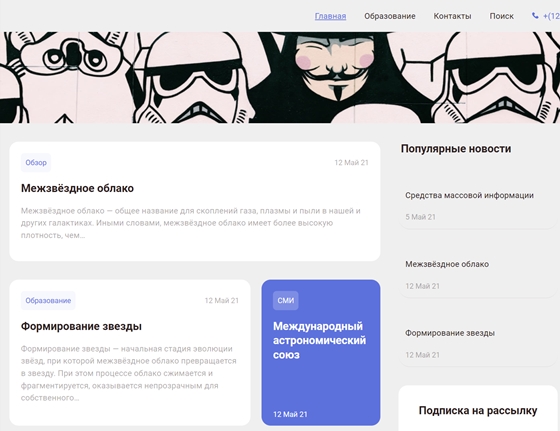Image resolution: width=560 pixels, height=431 pixels.
Task: Open the Контакты menu item
Action: (x=452, y=16)
